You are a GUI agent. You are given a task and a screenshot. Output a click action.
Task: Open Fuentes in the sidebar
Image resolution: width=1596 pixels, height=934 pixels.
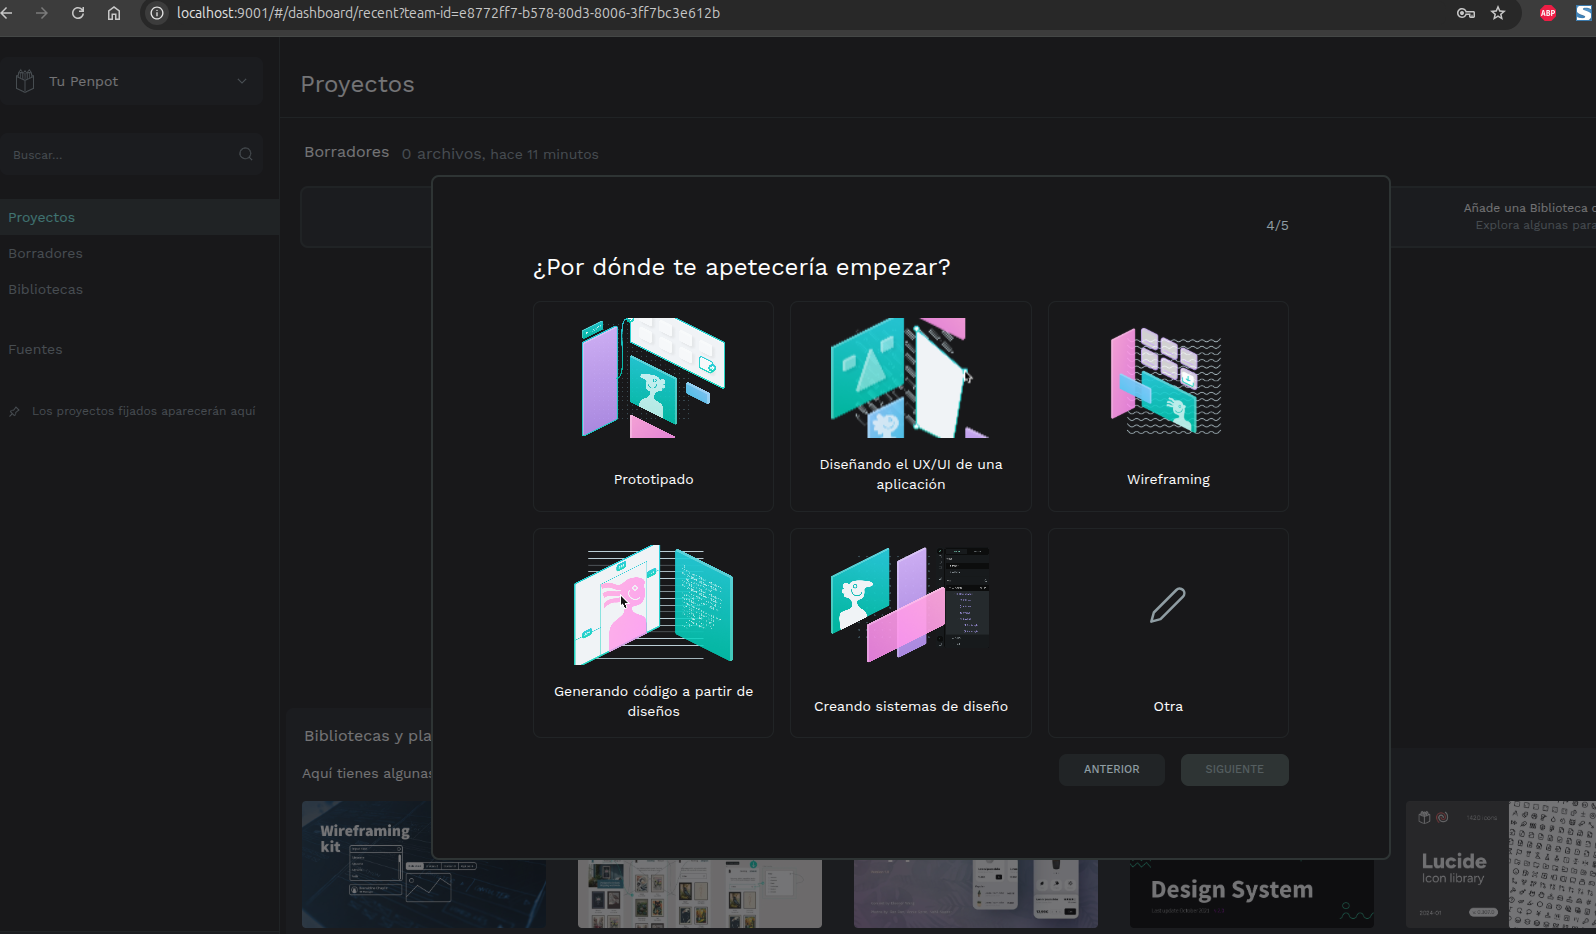tap(35, 349)
